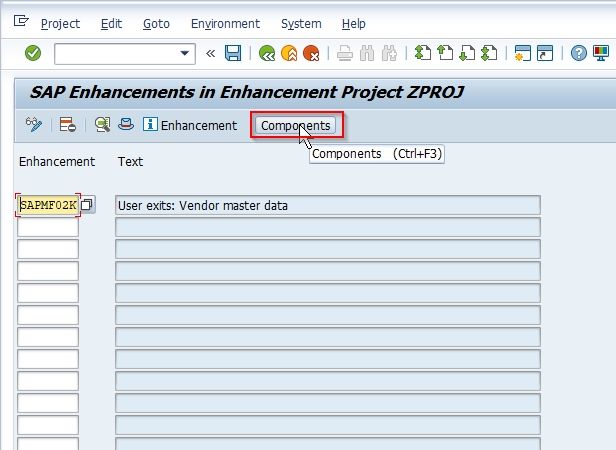Go to Next Page icon
The height and width of the screenshot is (450, 616).
tap(467, 53)
